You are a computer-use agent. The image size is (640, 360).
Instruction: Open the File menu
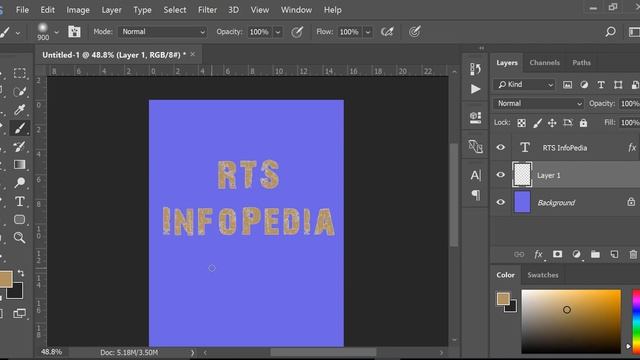[x=22, y=10]
